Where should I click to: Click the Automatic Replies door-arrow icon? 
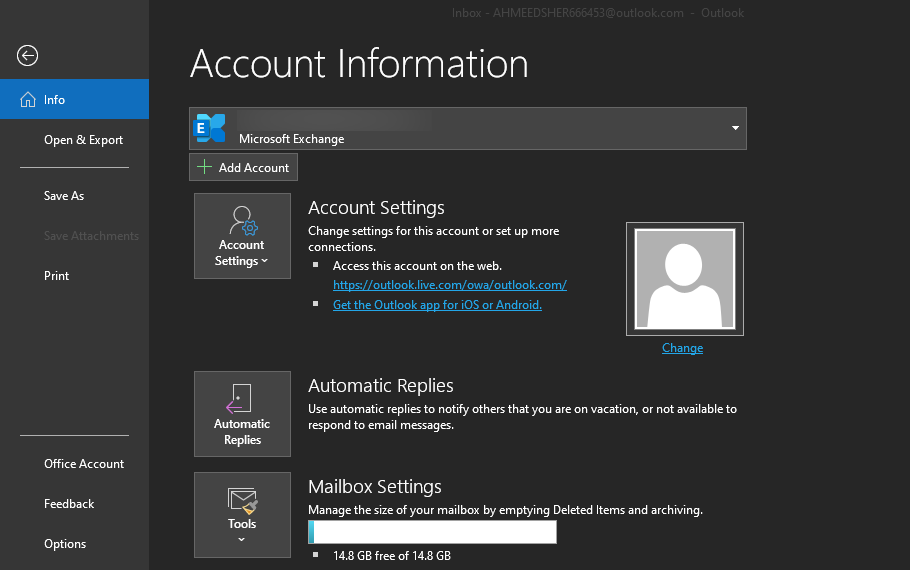click(x=239, y=399)
